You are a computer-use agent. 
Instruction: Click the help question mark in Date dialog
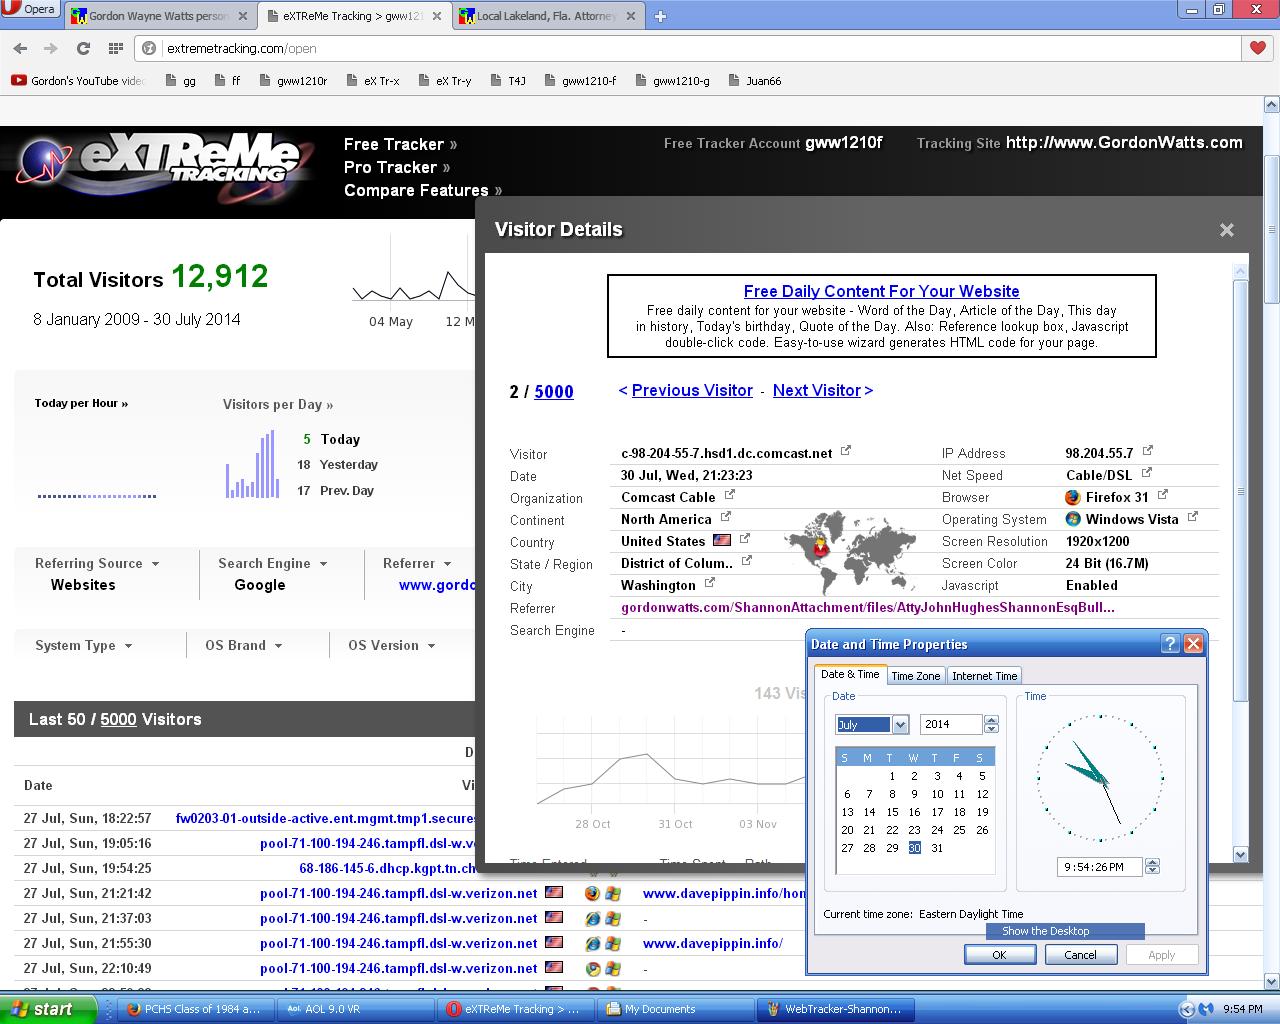coord(1170,644)
